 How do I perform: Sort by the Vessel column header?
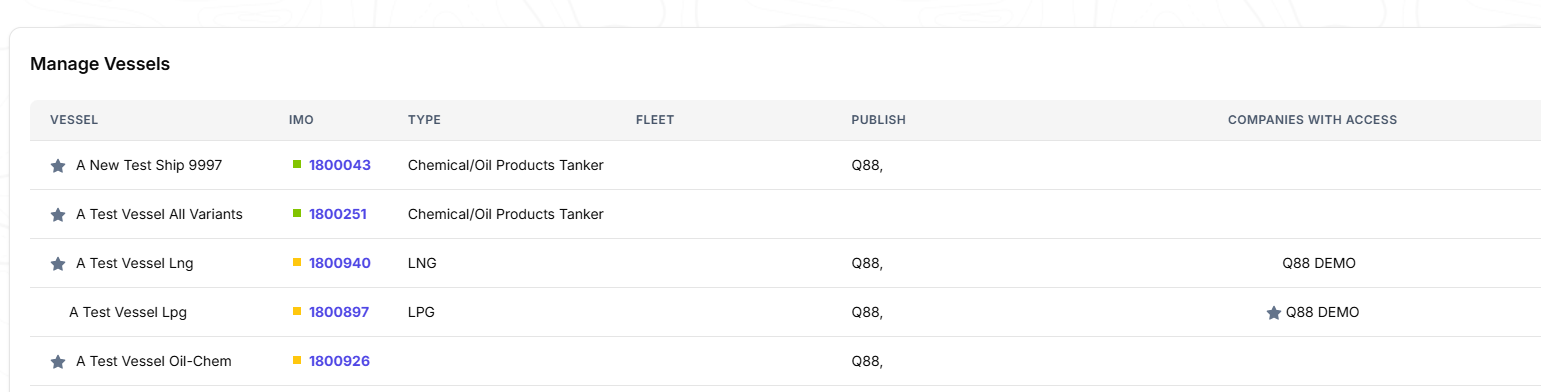74,120
